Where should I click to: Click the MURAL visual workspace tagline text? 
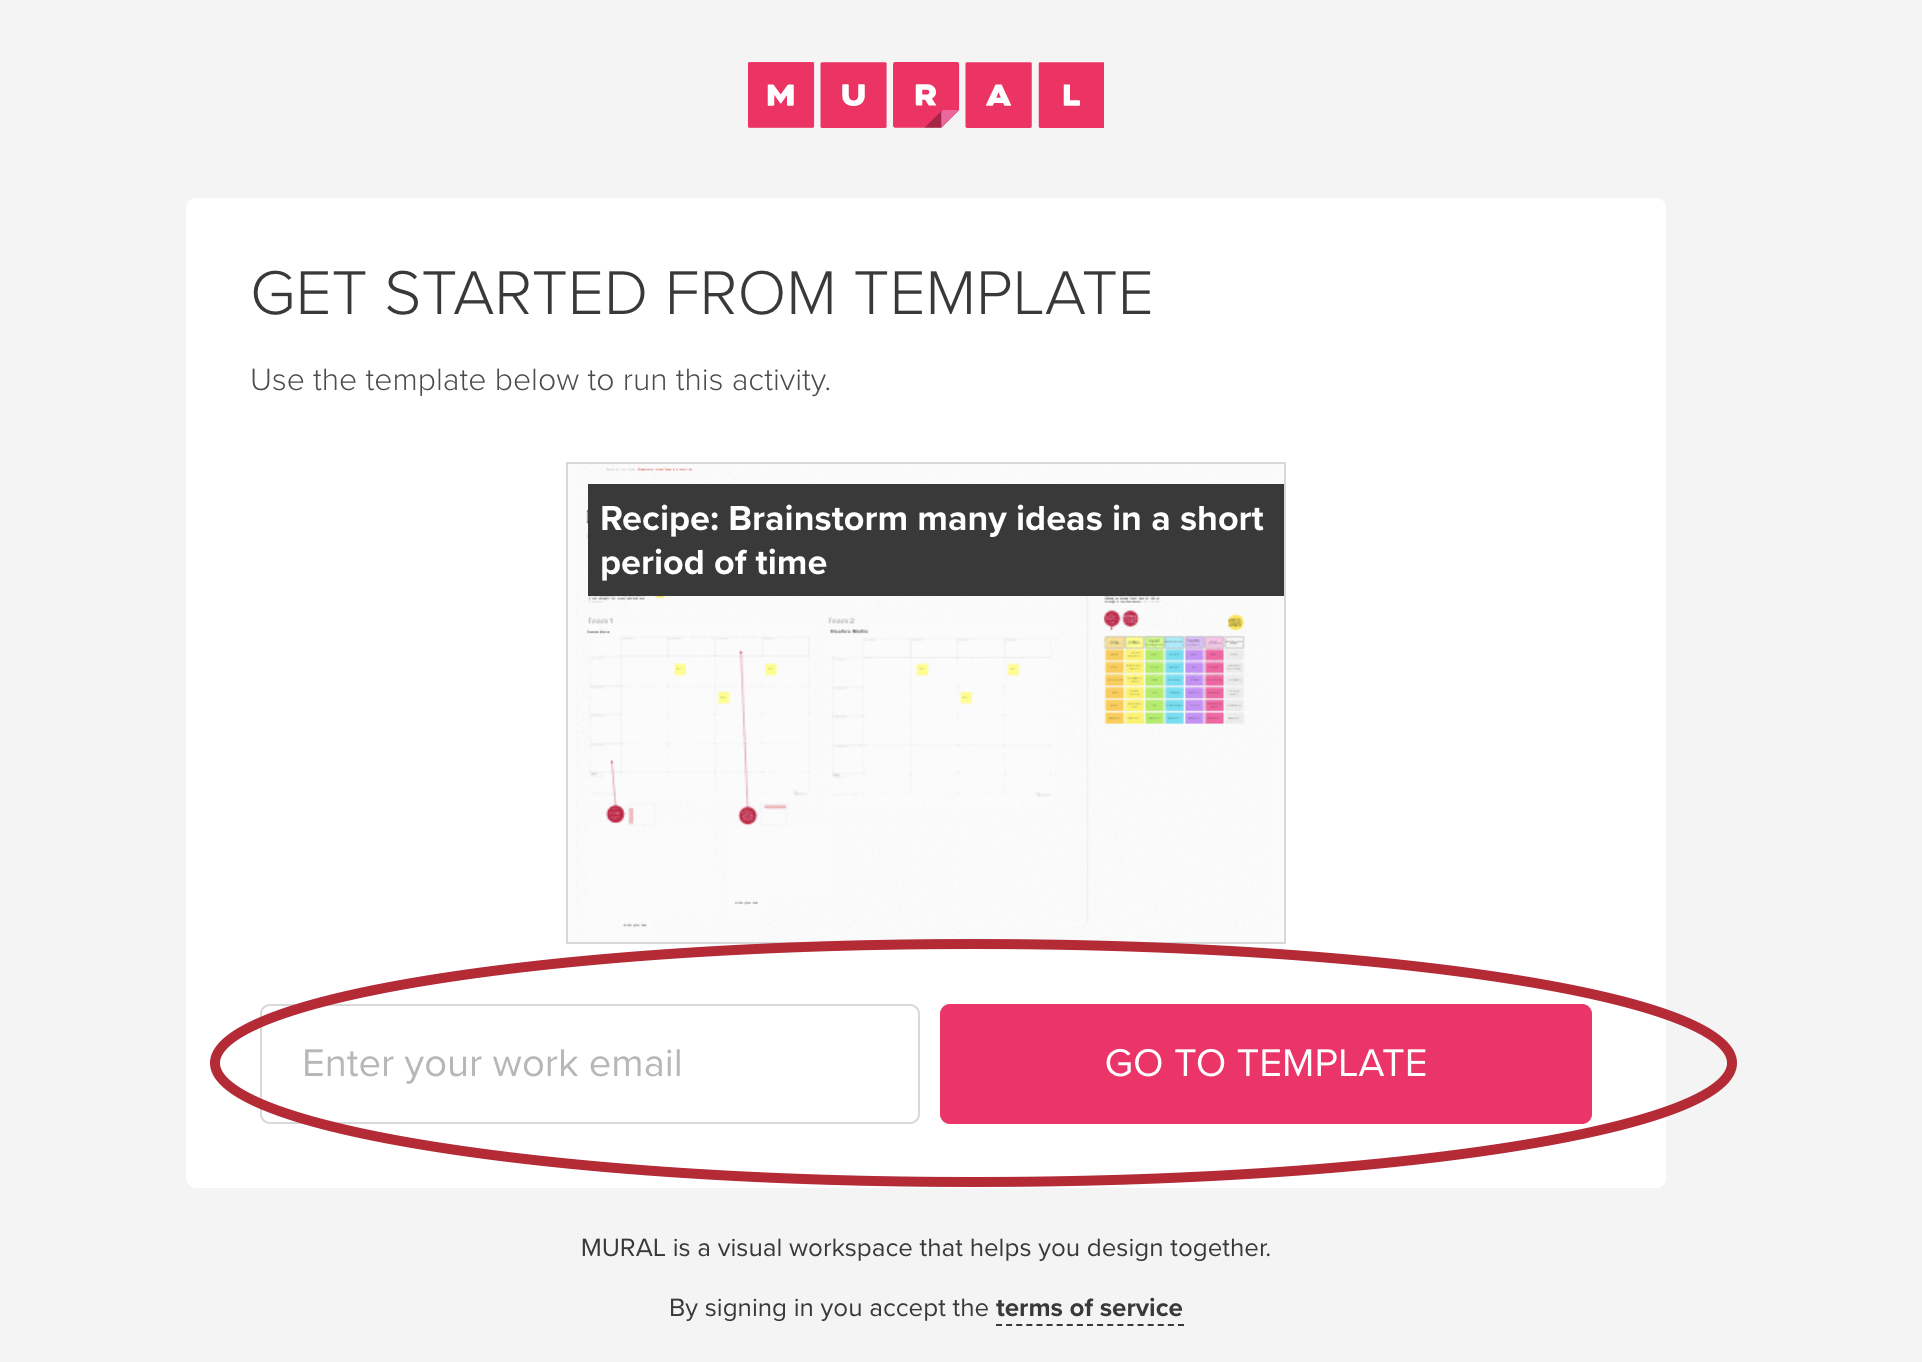coord(926,1248)
